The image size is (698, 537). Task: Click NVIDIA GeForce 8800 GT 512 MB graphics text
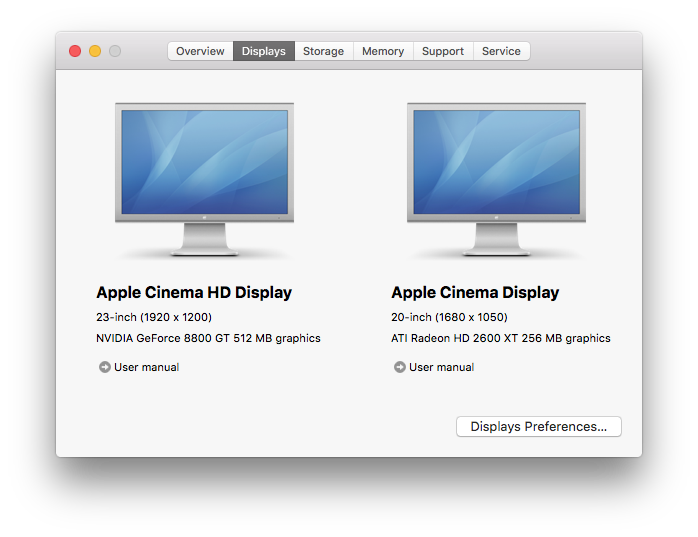208,338
